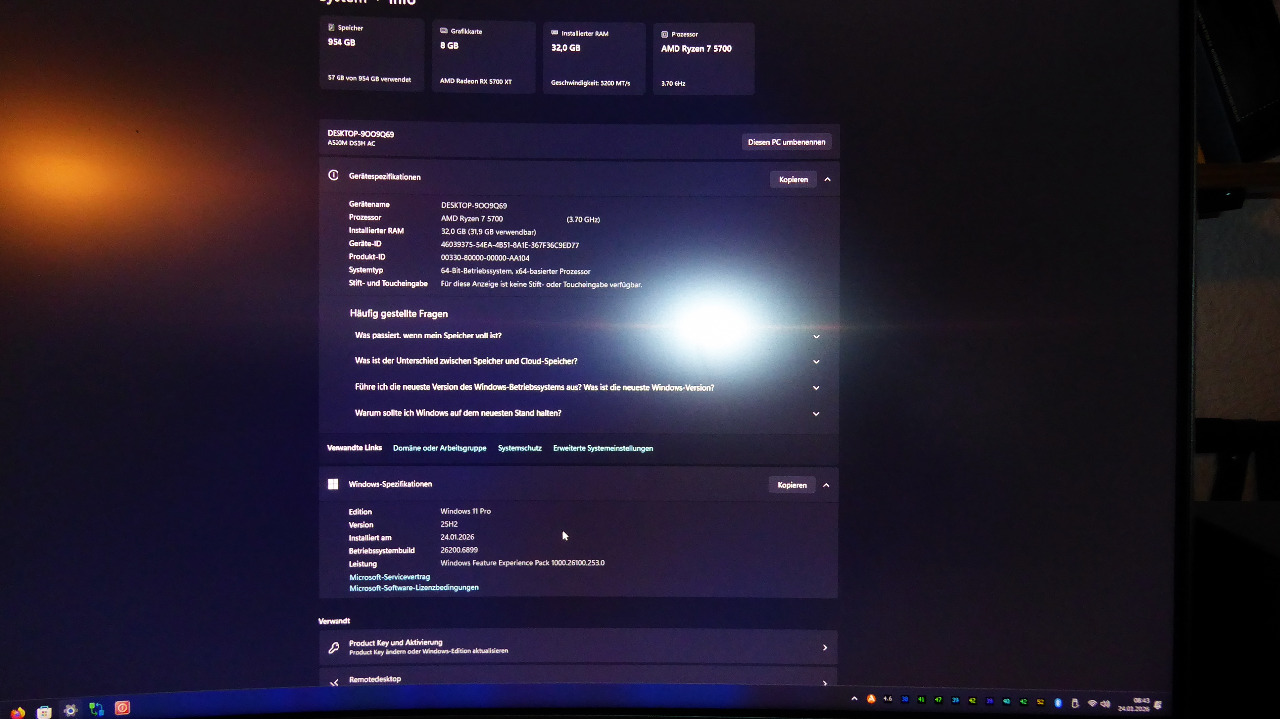Show hidden tray icons chevron
Image resolution: width=1280 pixels, height=719 pixels.
(x=854, y=699)
